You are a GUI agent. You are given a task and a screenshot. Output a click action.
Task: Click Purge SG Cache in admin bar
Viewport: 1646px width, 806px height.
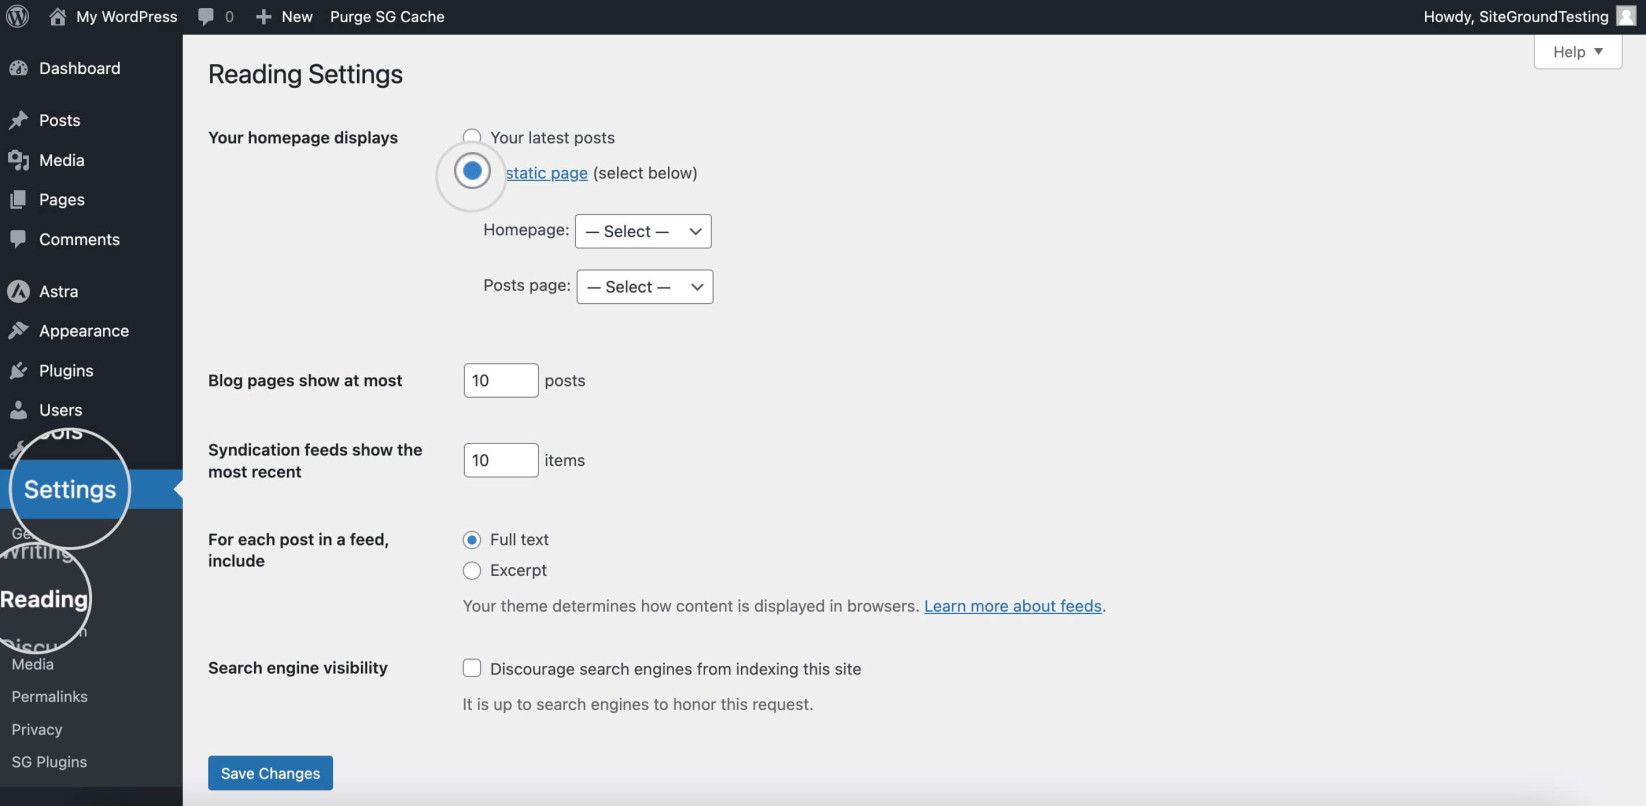point(387,17)
